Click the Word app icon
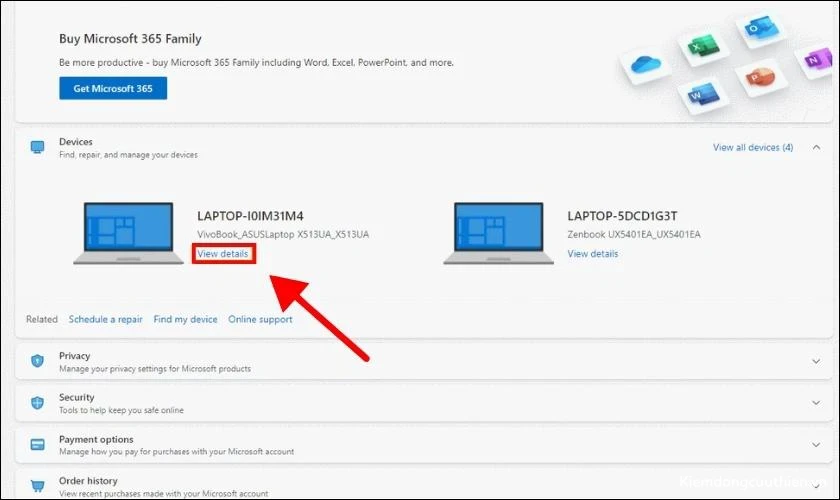The image size is (840, 500). click(x=703, y=93)
